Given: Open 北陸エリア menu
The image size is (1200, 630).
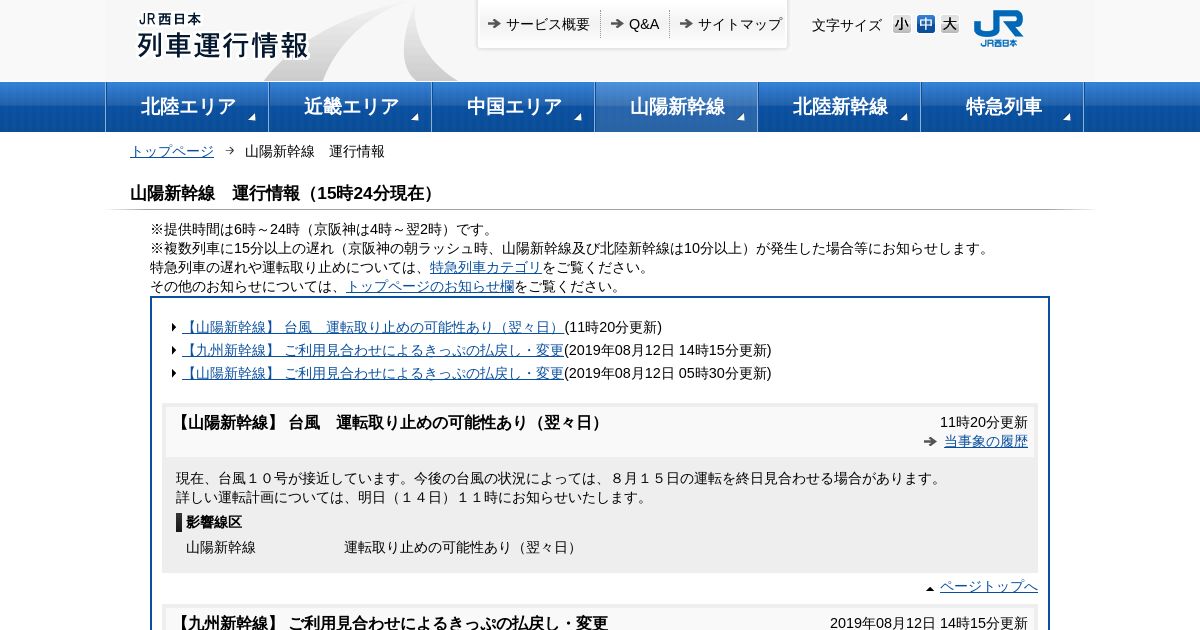Looking at the screenshot, I should pyautogui.click(x=187, y=107).
